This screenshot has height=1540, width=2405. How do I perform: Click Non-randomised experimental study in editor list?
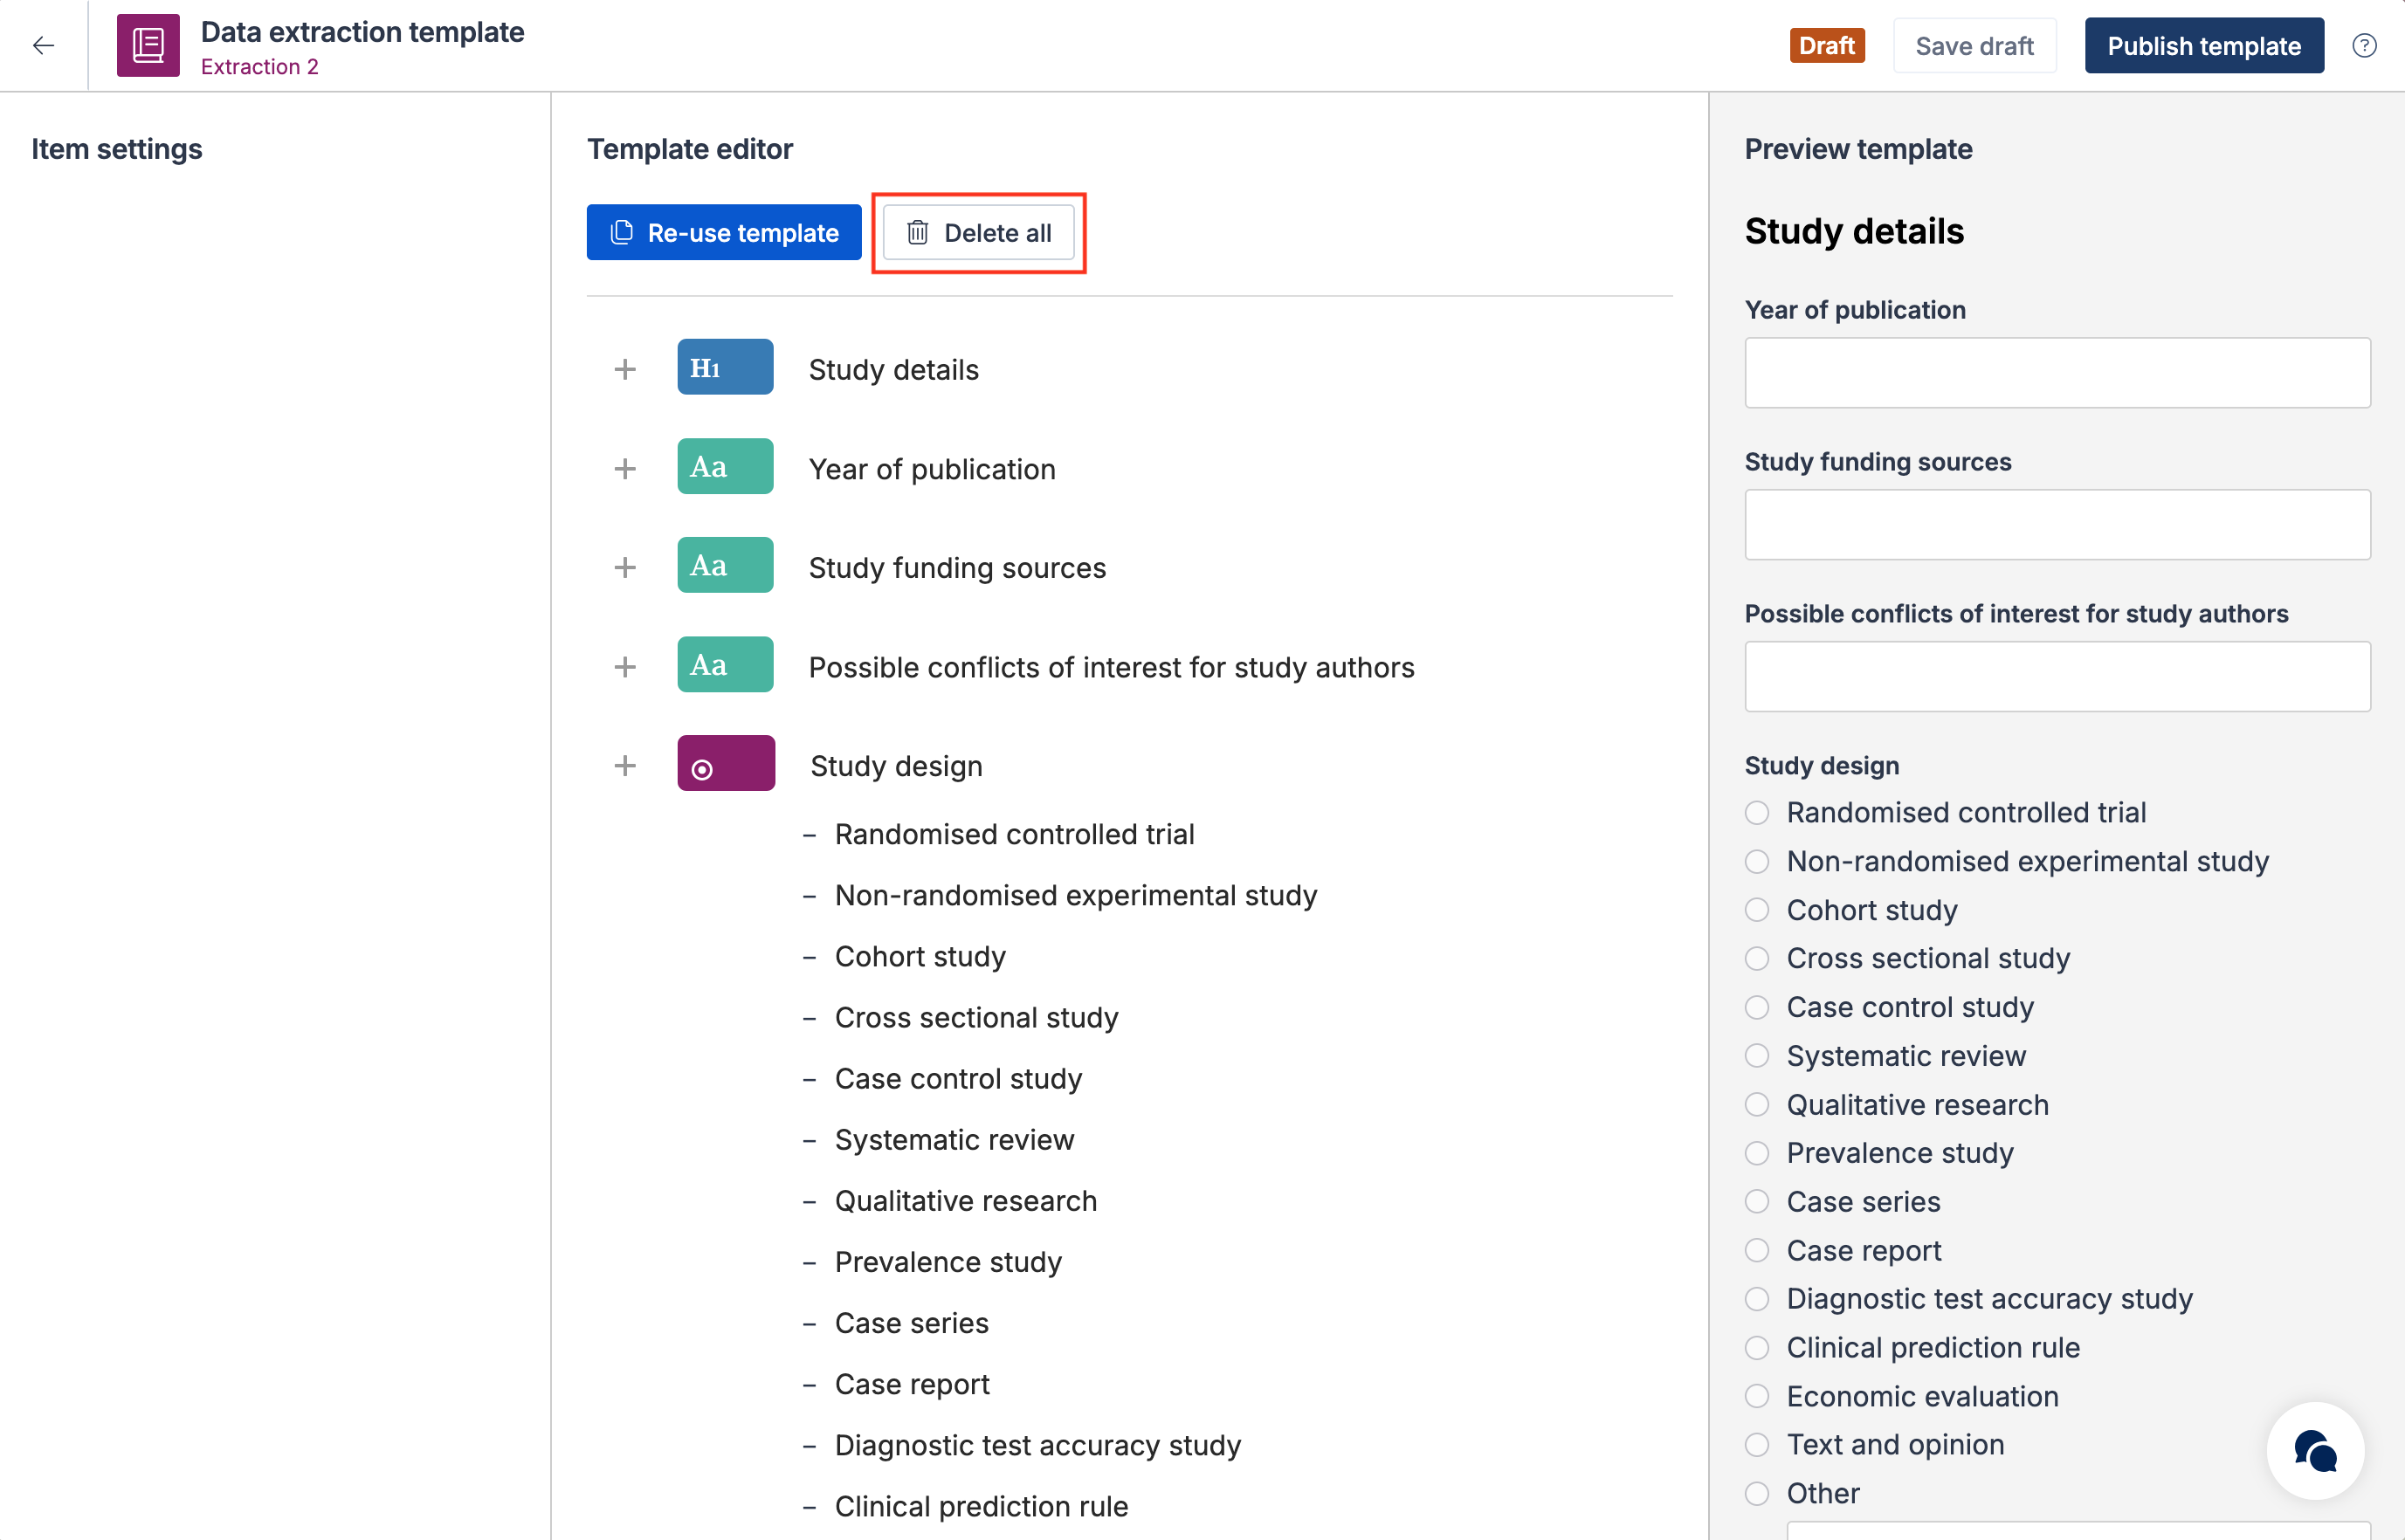(1076, 895)
